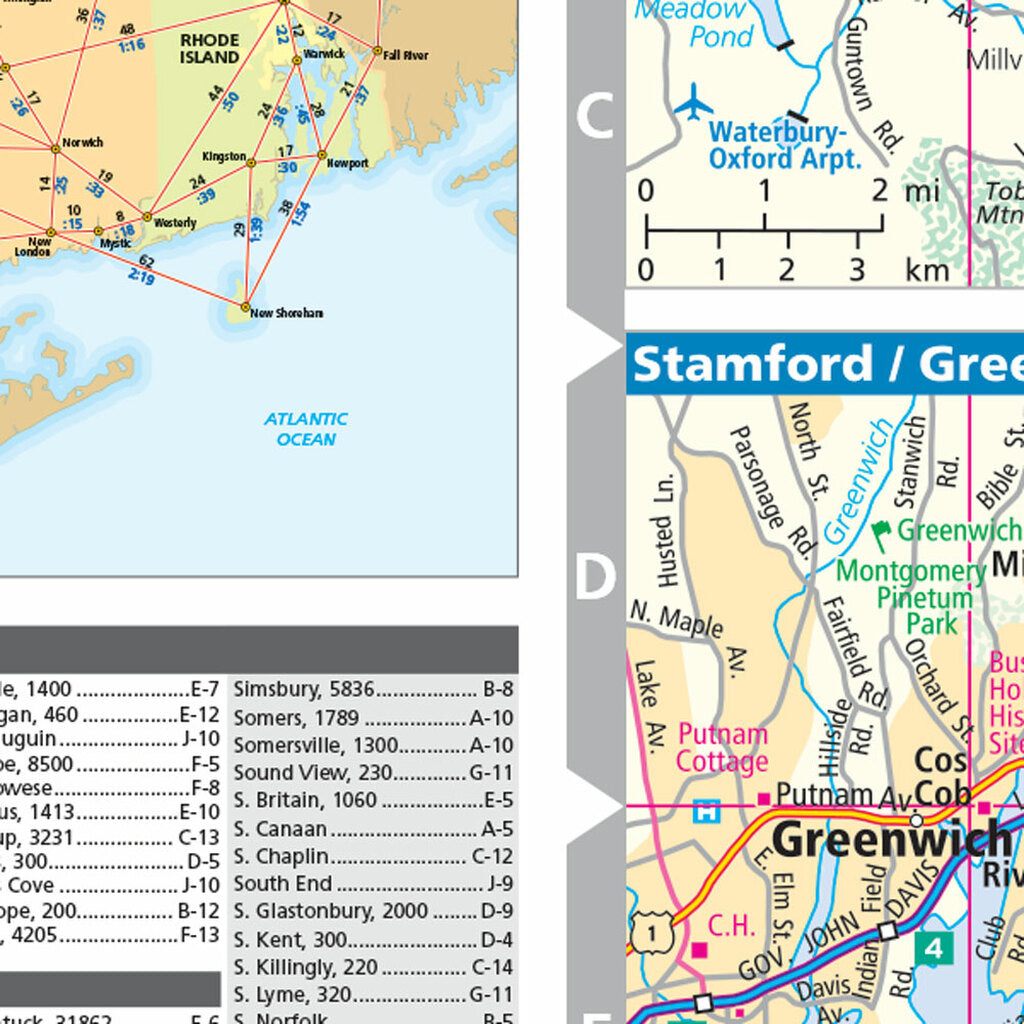Click the Newport city dot
The width and height of the screenshot is (1024, 1024).
(x=321, y=155)
